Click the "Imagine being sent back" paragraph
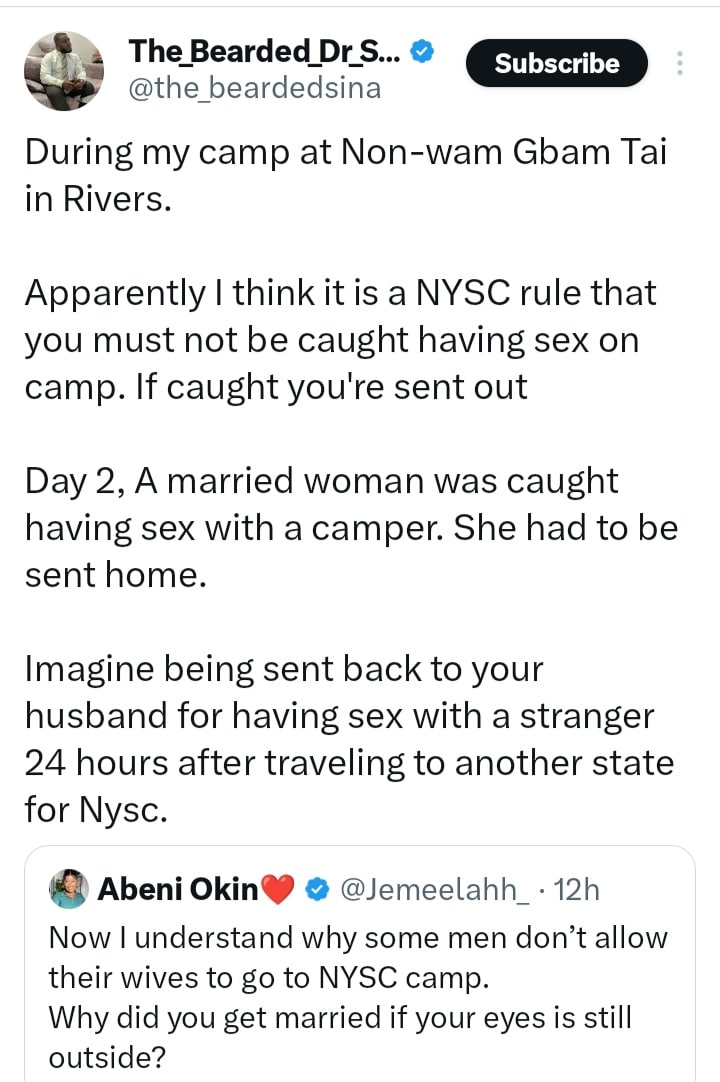Image resolution: width=720 pixels, height=1082 pixels. [x=348, y=738]
